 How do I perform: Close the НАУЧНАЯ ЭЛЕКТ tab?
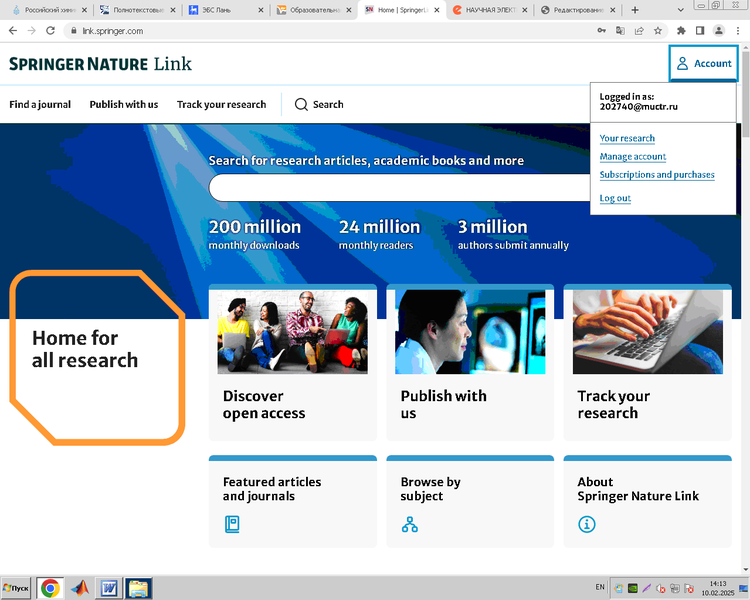click(x=525, y=10)
